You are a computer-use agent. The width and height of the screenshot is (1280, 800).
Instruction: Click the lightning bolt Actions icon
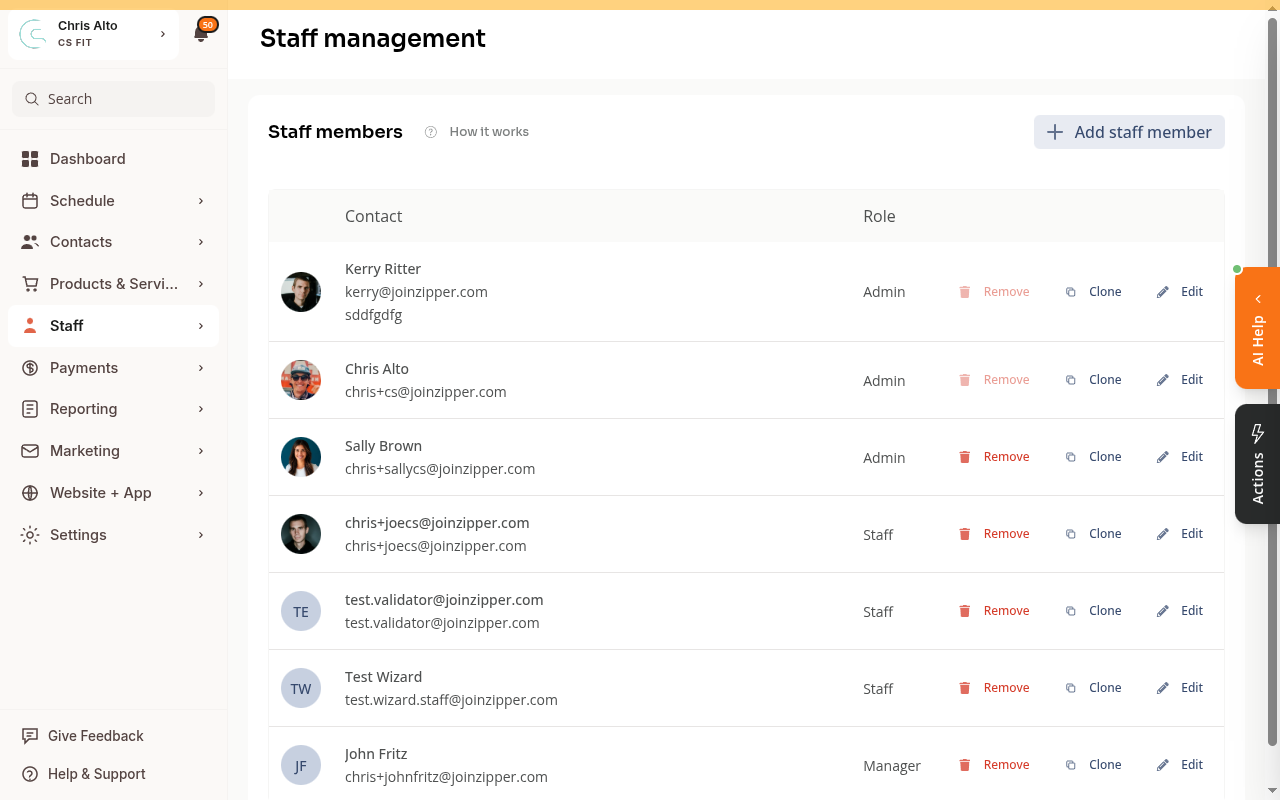point(1258,433)
